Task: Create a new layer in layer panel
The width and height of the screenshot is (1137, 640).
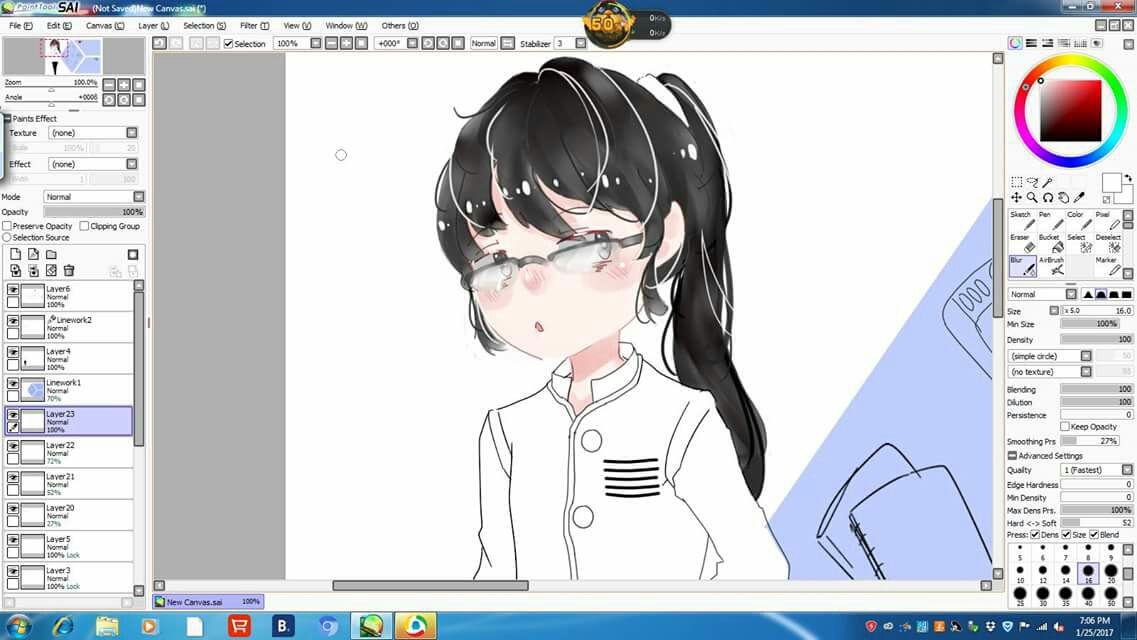Action: (x=15, y=255)
